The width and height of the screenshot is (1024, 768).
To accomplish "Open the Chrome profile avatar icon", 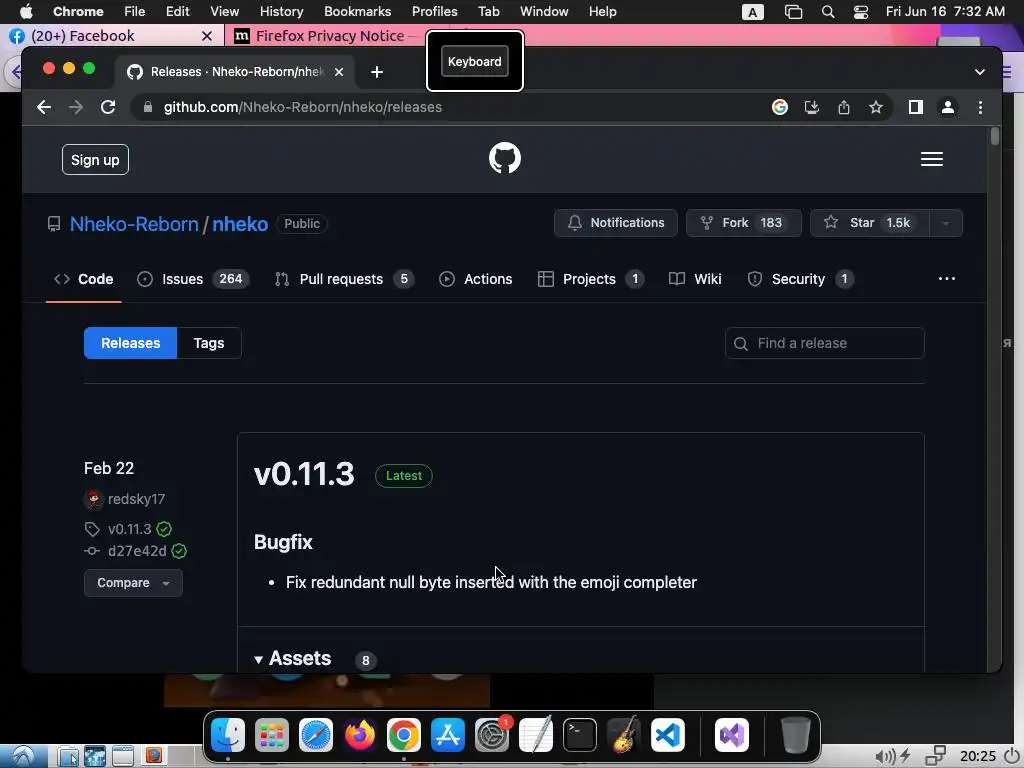I will (948, 107).
